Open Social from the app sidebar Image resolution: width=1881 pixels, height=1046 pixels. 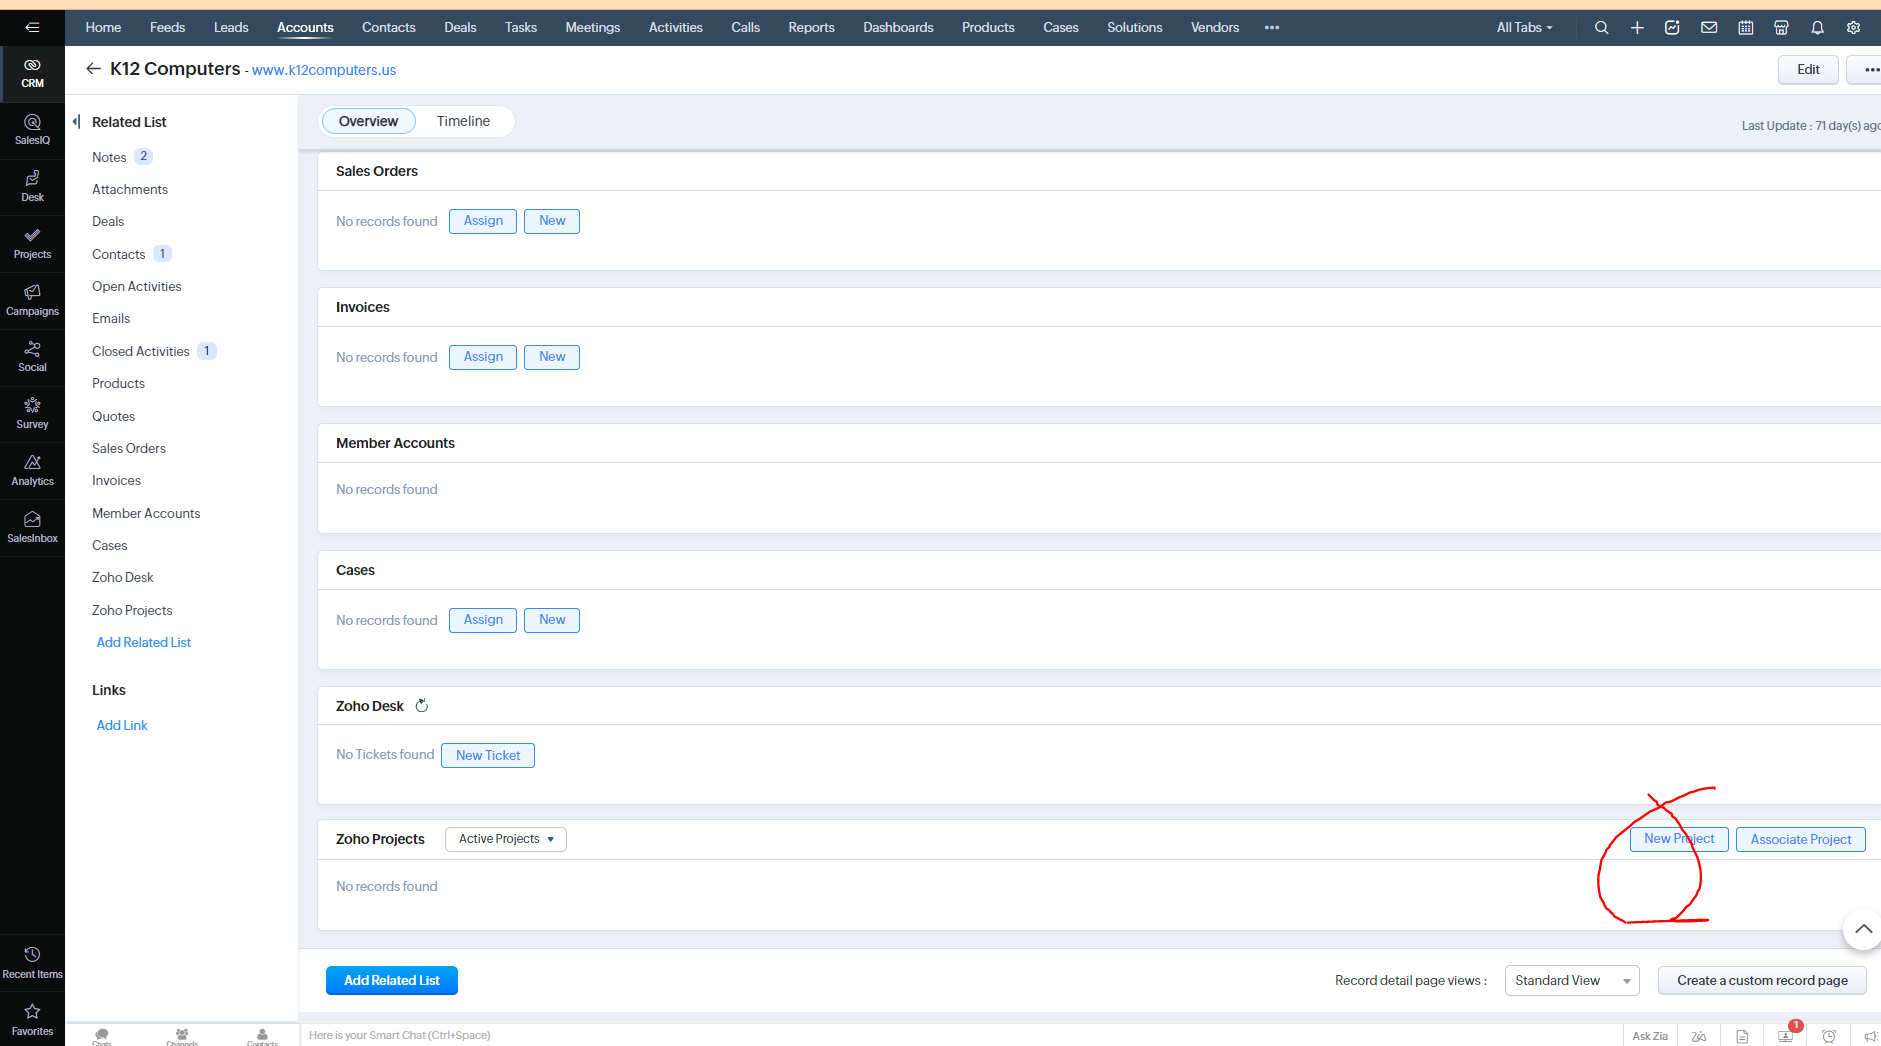(32, 357)
